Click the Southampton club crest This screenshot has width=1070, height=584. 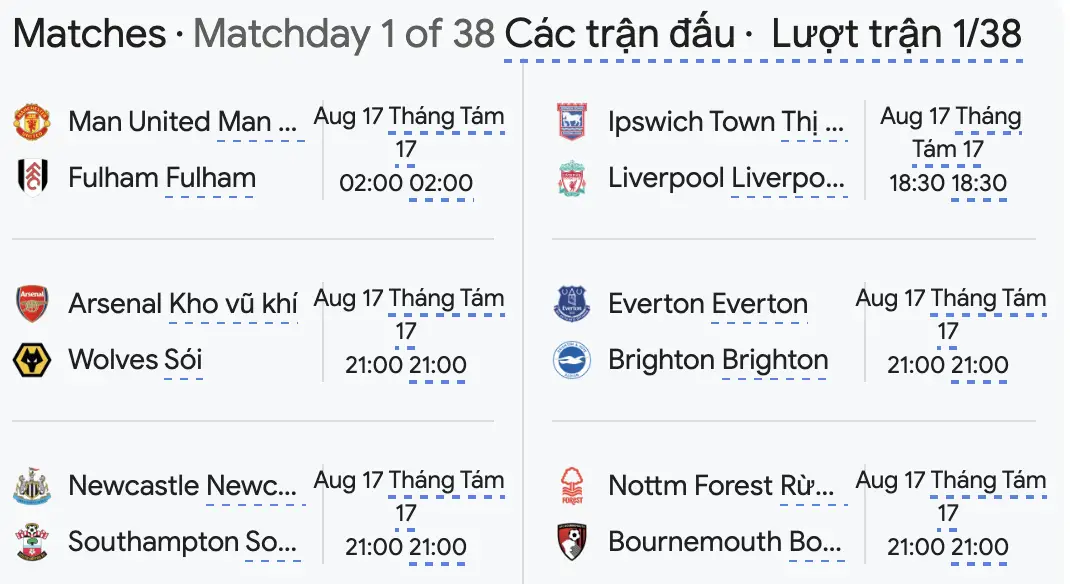tap(32, 542)
